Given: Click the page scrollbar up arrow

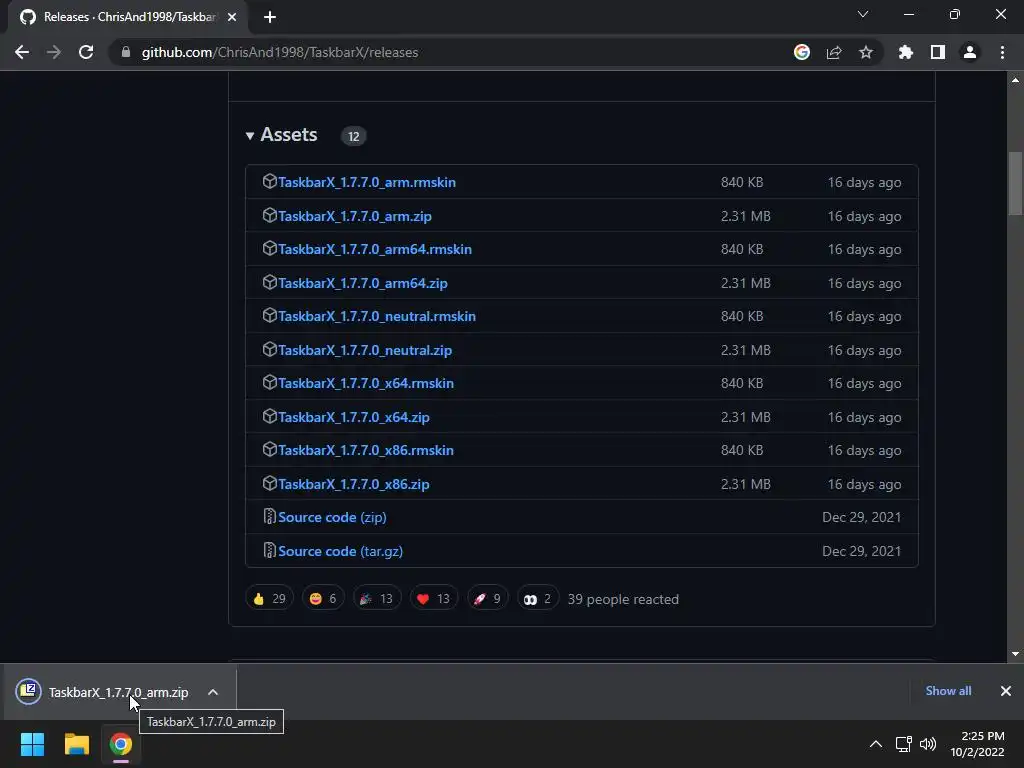Looking at the screenshot, I should (x=1016, y=80).
